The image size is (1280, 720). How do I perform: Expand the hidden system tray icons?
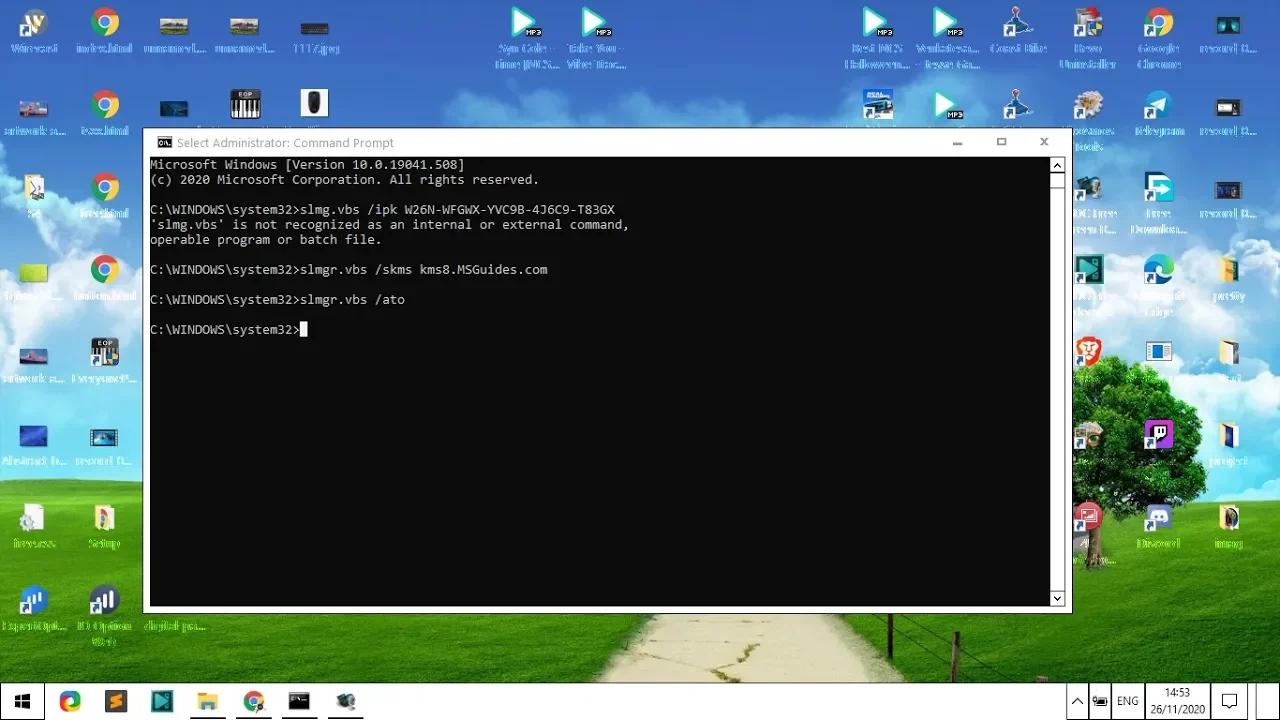[1078, 701]
